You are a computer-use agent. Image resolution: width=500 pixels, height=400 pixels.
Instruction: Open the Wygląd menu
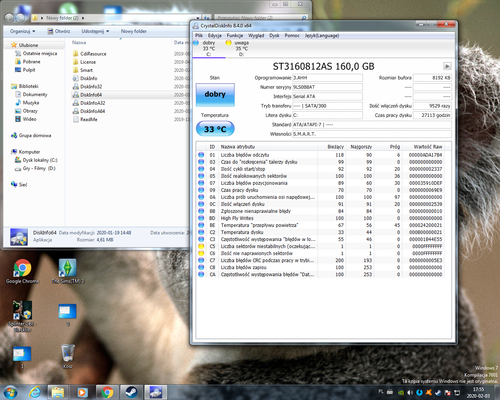(256, 35)
